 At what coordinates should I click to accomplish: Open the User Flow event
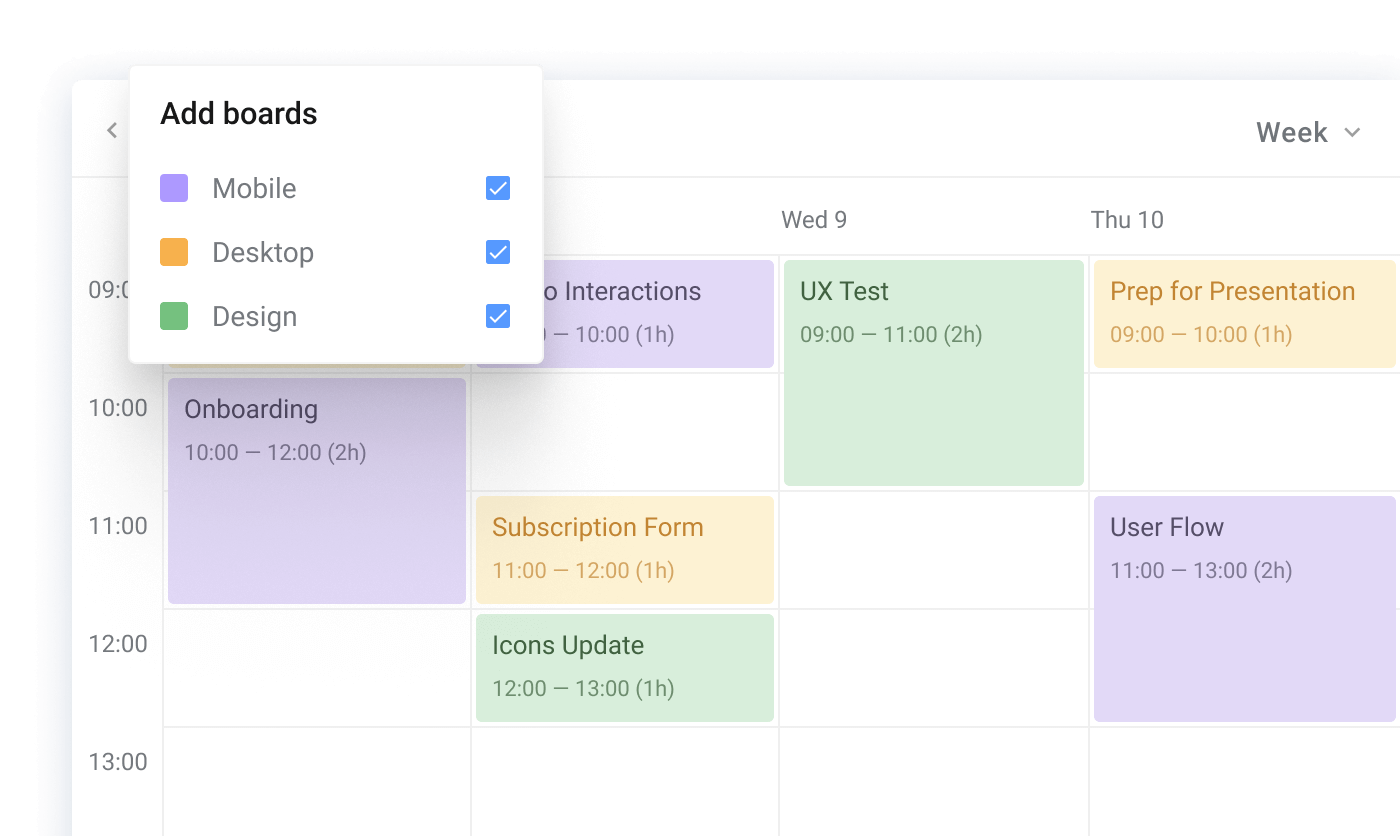point(1244,608)
